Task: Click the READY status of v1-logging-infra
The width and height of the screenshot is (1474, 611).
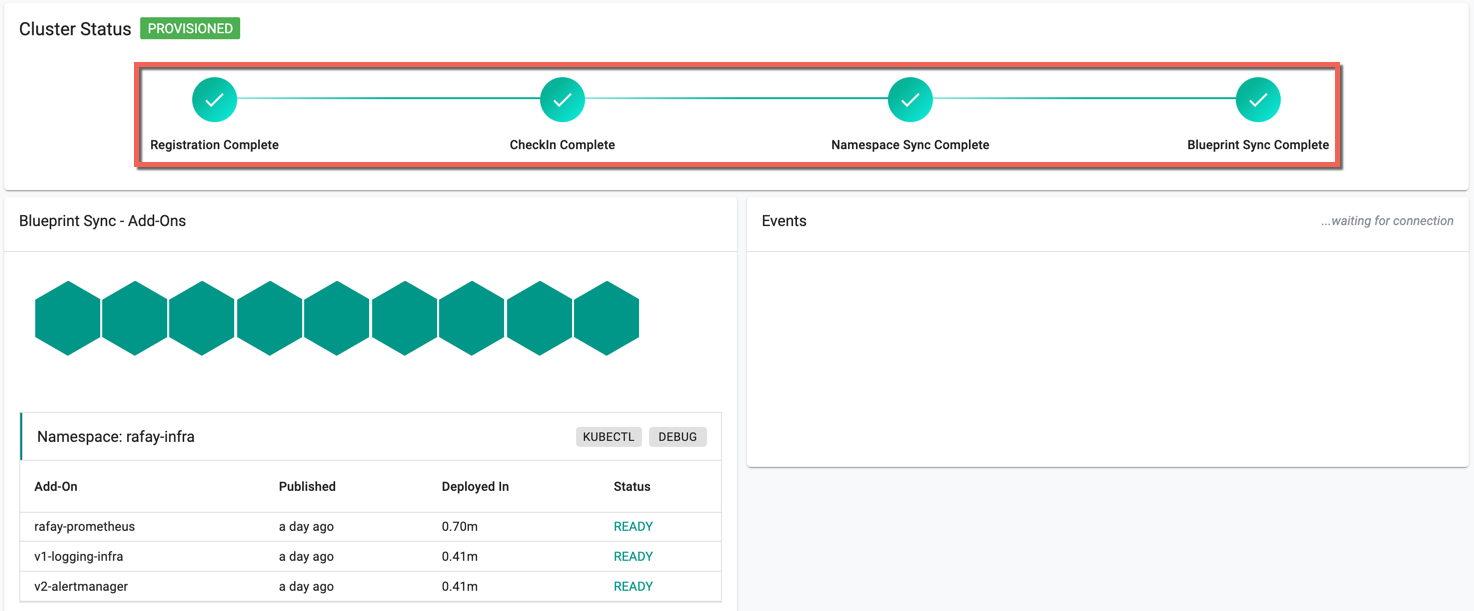Action: pyautogui.click(x=633, y=557)
